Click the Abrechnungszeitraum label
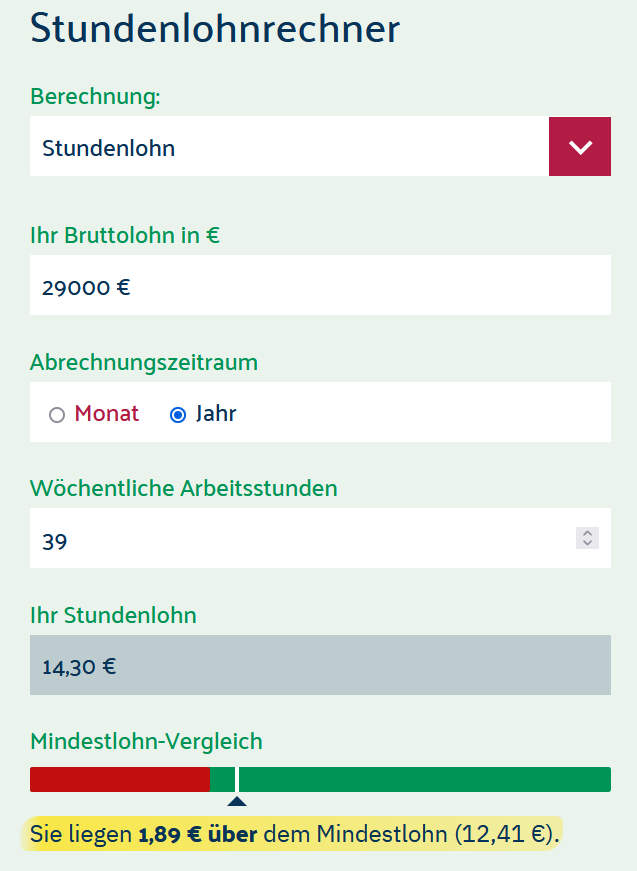The width and height of the screenshot is (637, 871). click(x=144, y=363)
